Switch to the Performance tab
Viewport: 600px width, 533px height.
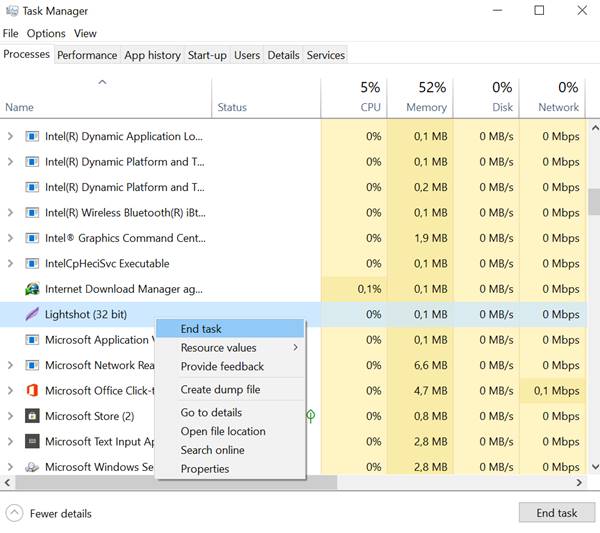[x=87, y=55]
